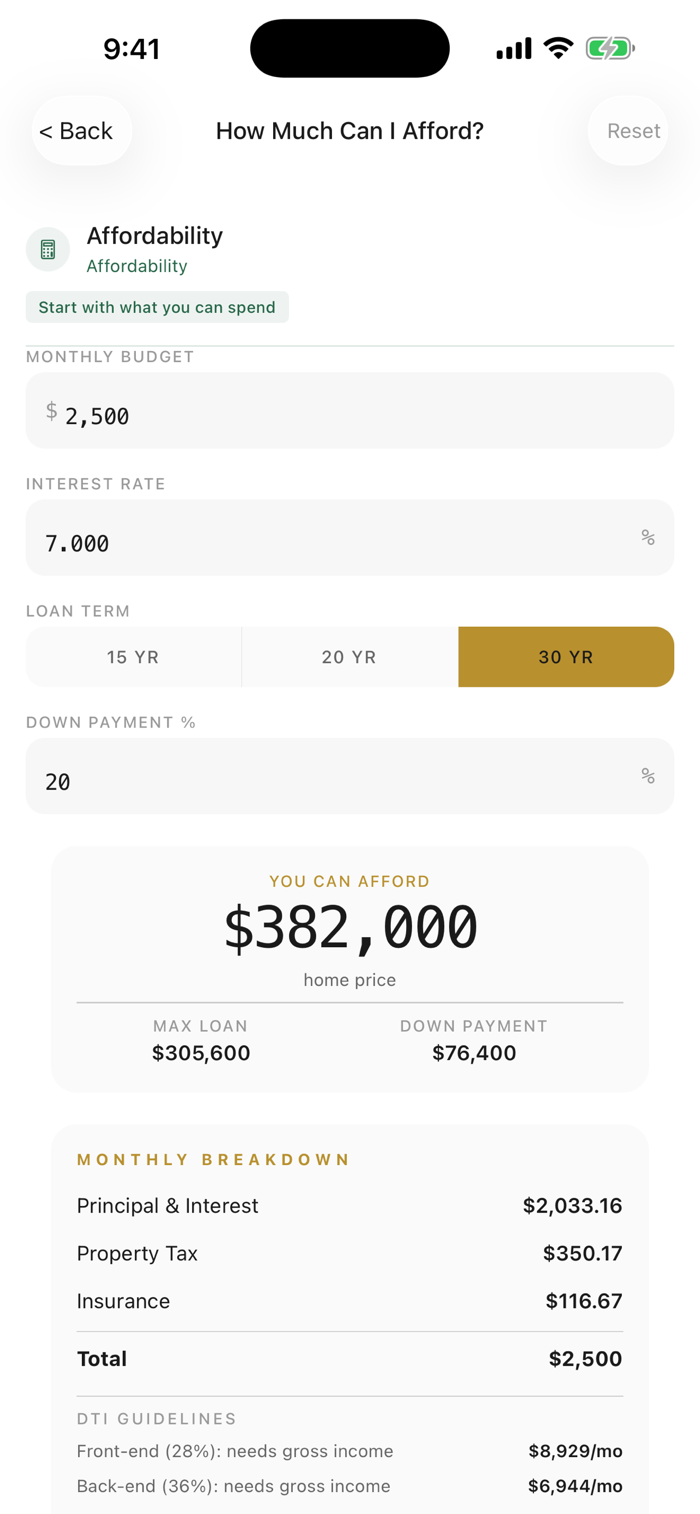Tap the cellular signal bars icon
This screenshot has height=1514, width=700.
point(514,49)
